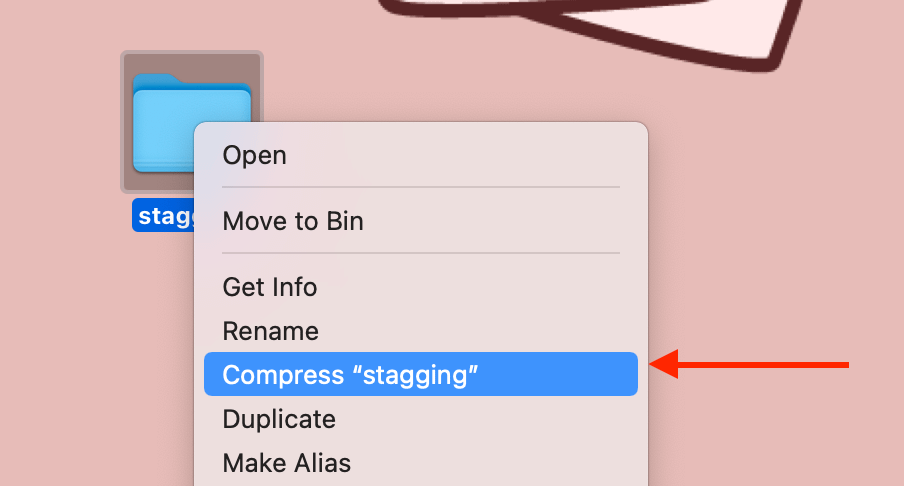Viewport: 904px width, 486px height.
Task: Make a copy using the Duplicate entry
Action: [x=278, y=419]
